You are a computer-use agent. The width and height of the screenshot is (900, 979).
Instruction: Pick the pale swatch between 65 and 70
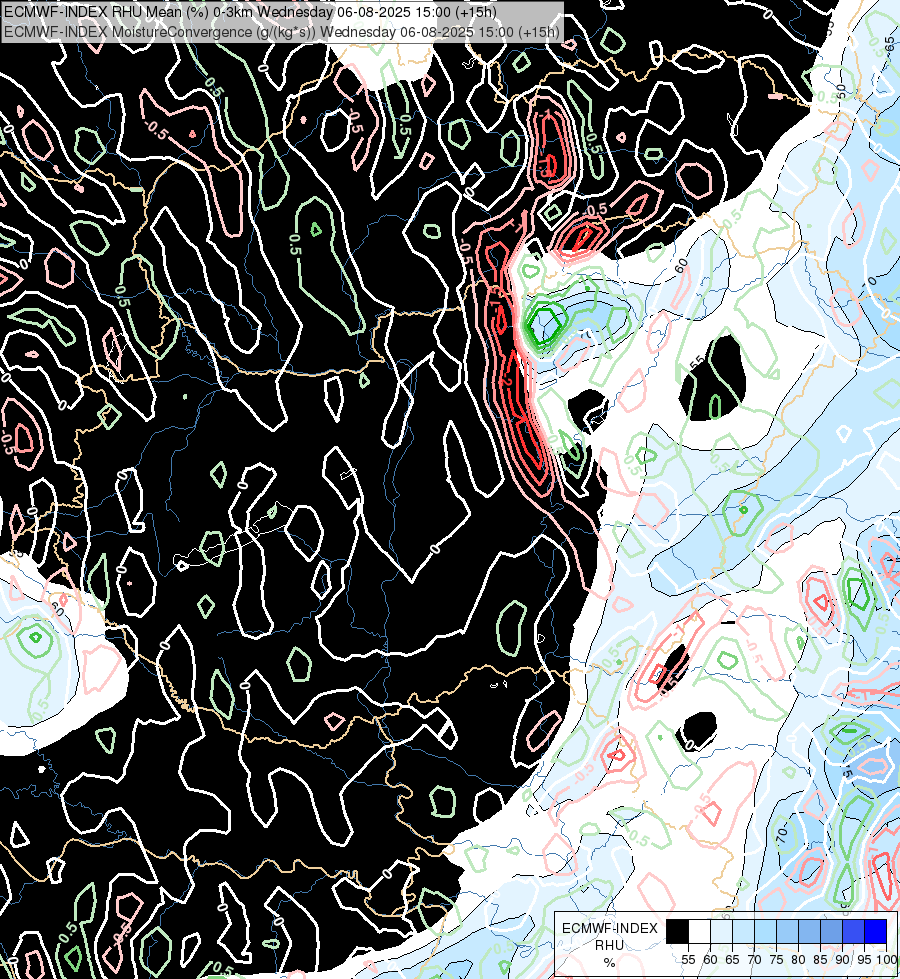point(743,931)
